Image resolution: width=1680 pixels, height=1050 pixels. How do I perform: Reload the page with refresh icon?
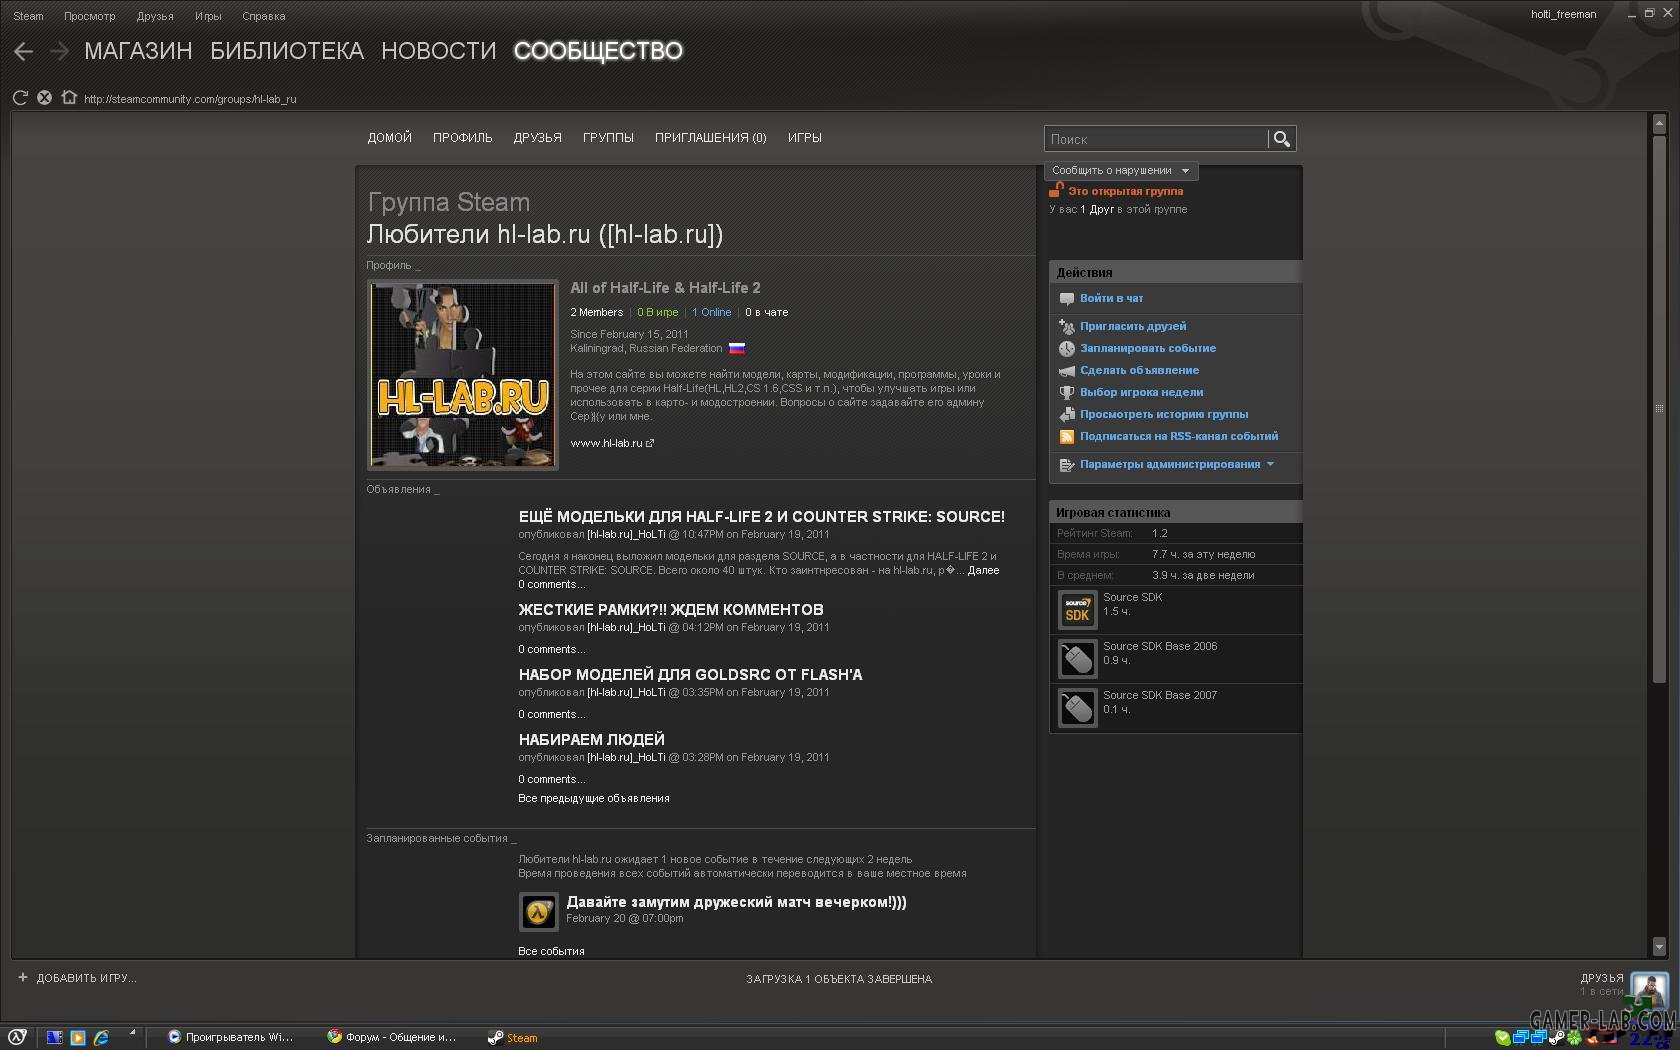click(20, 98)
